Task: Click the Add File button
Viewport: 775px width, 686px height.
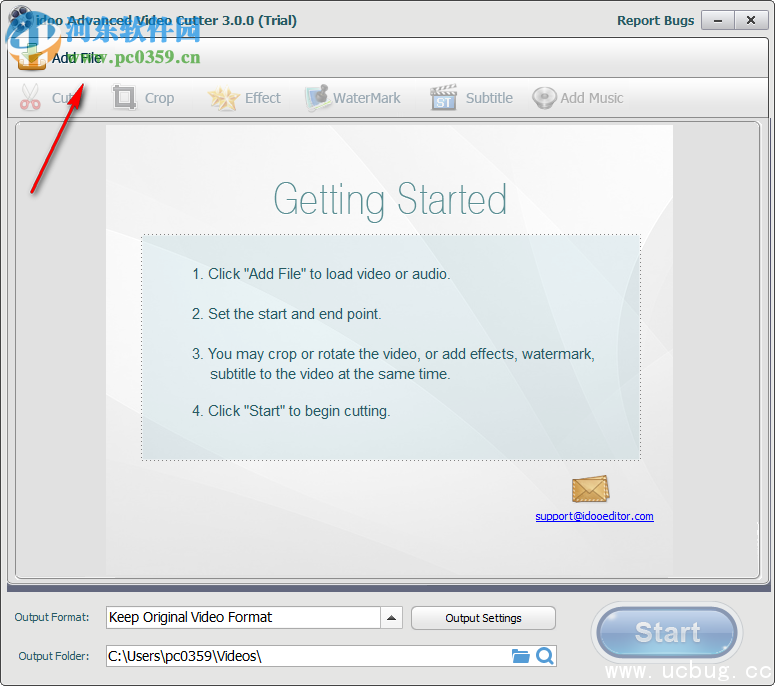Action: click(x=59, y=57)
